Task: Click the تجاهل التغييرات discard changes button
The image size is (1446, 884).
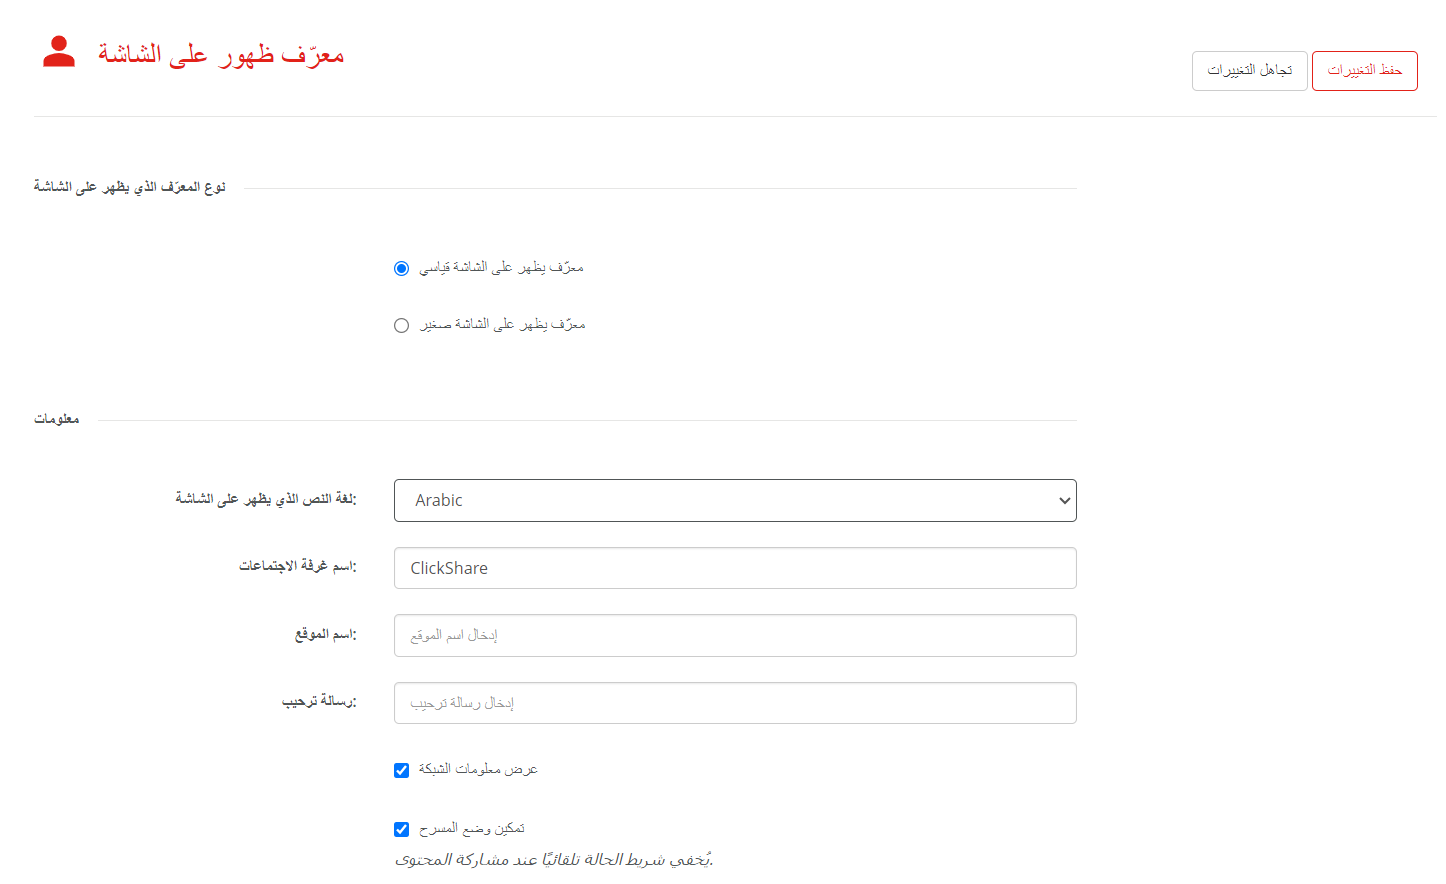Action: click(x=1249, y=71)
